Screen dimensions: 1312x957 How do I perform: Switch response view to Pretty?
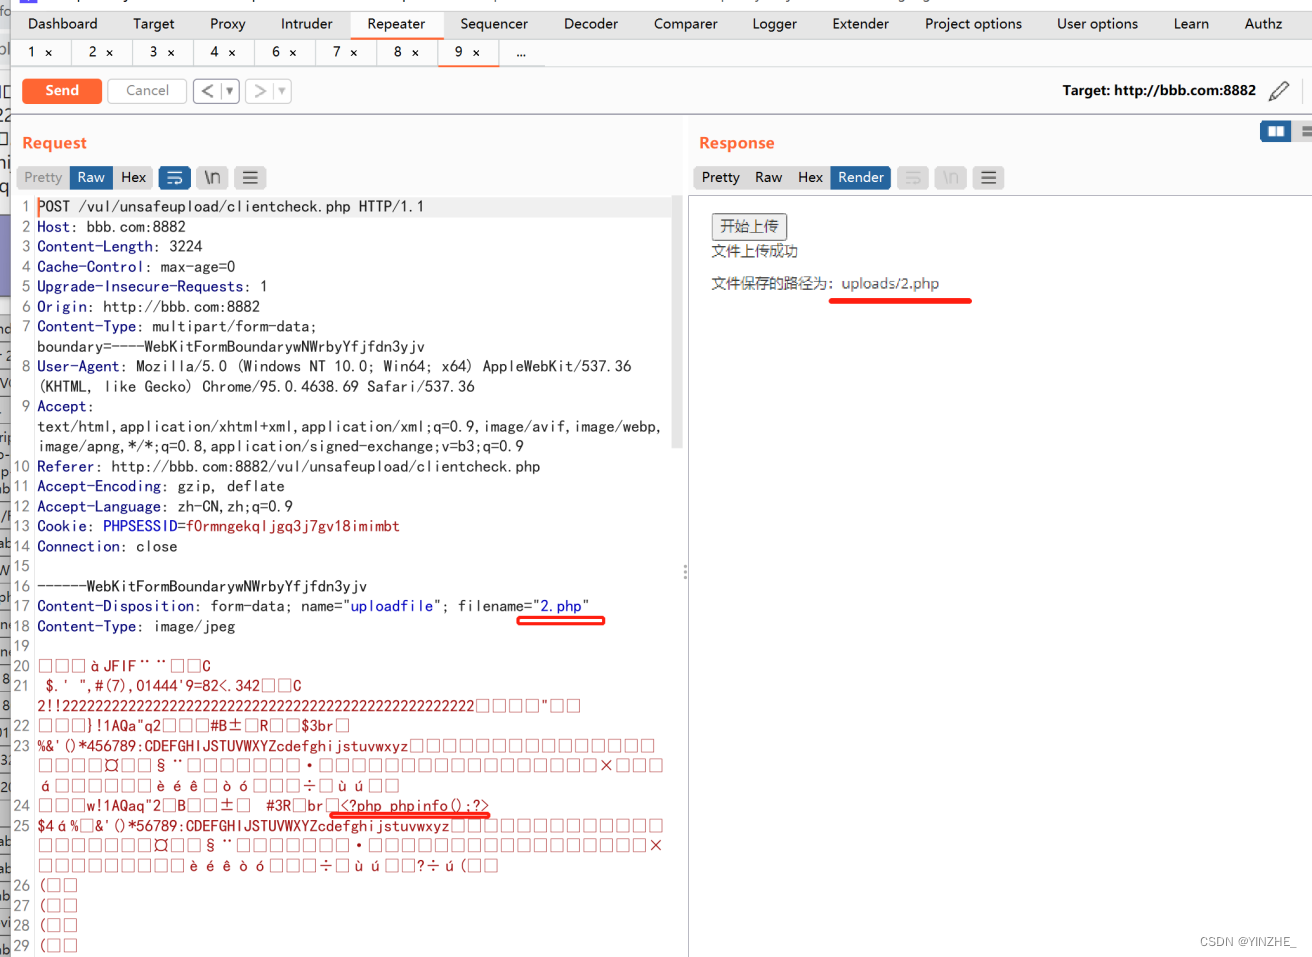720,178
